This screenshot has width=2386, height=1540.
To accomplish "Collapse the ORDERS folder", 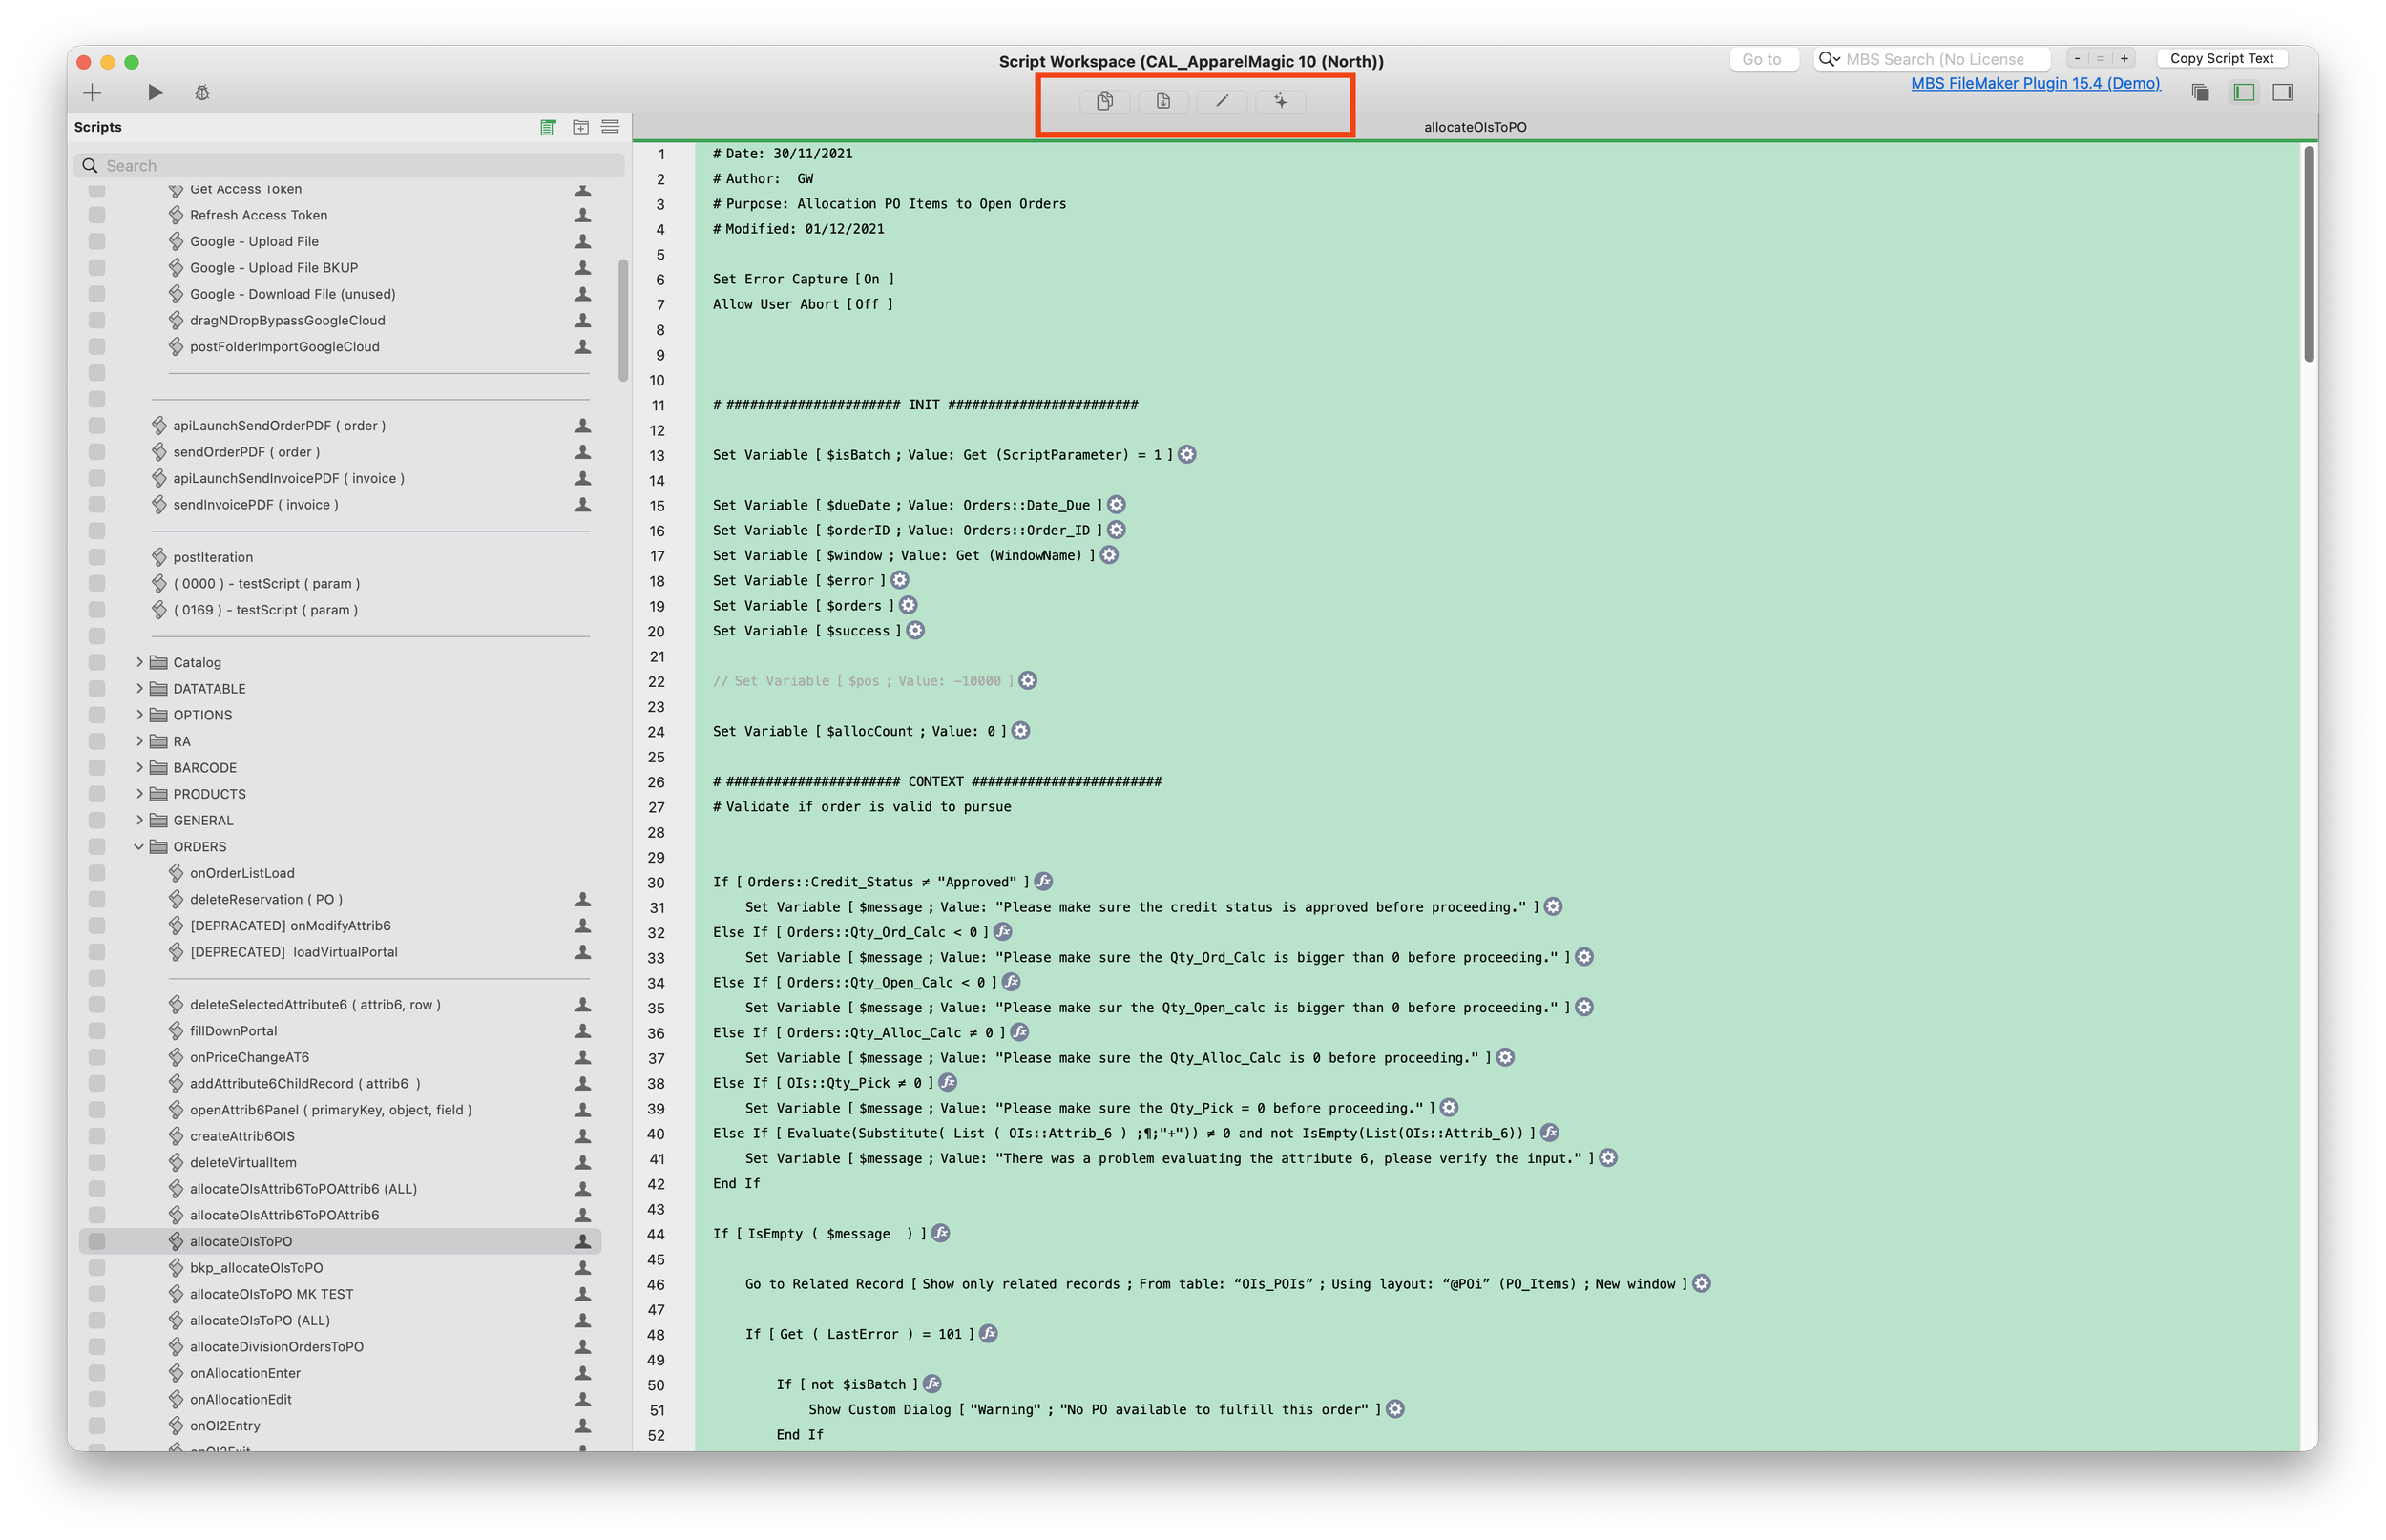I will tap(139, 847).
